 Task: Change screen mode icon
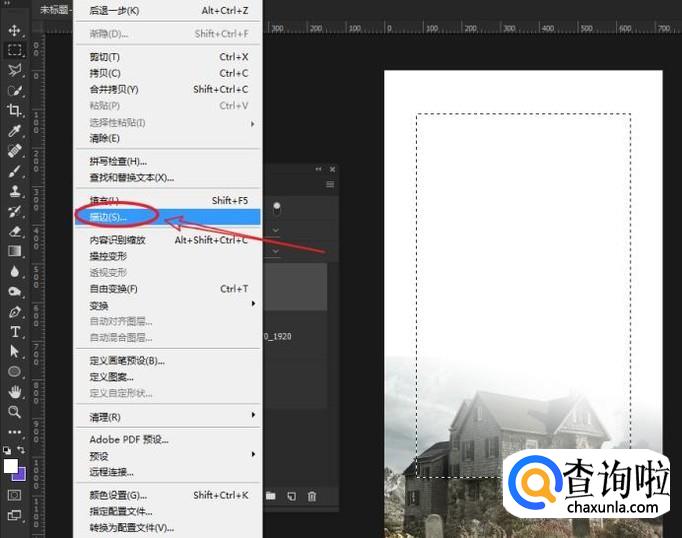pos(14,515)
